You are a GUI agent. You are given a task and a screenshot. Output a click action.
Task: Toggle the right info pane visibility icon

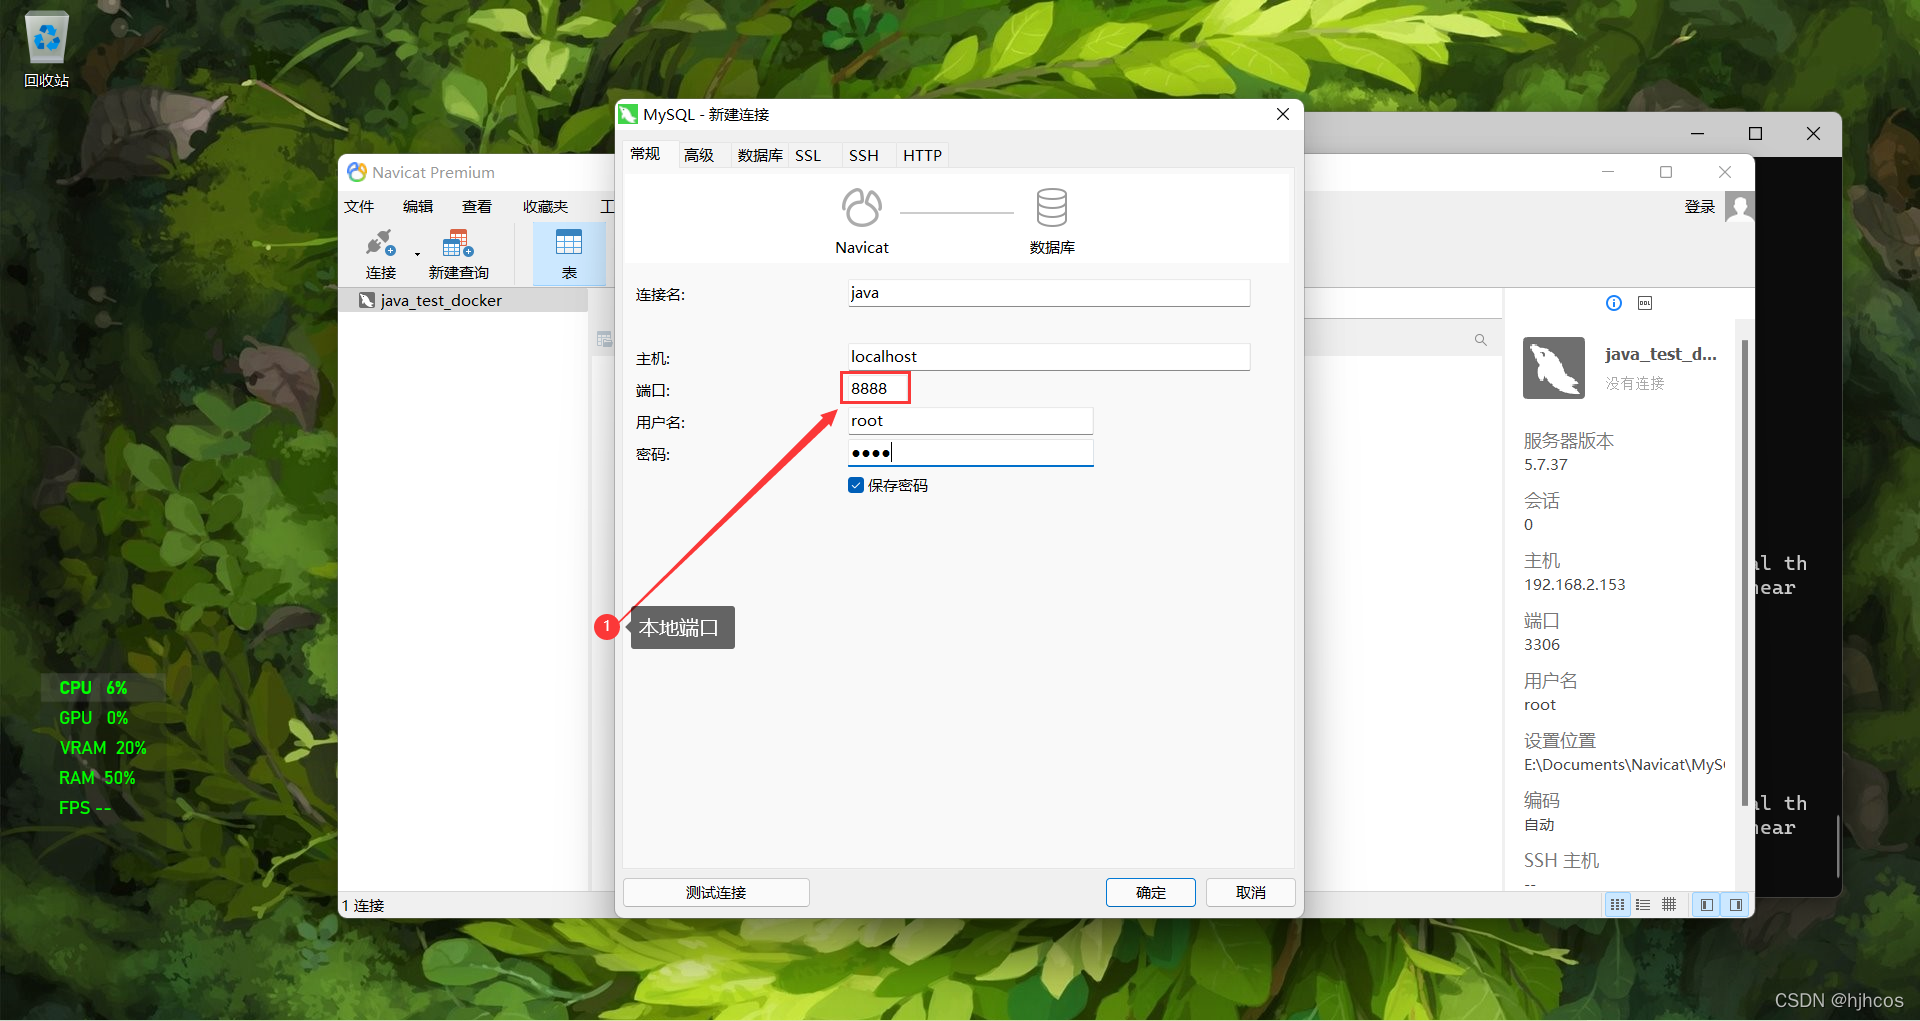pos(1736,904)
